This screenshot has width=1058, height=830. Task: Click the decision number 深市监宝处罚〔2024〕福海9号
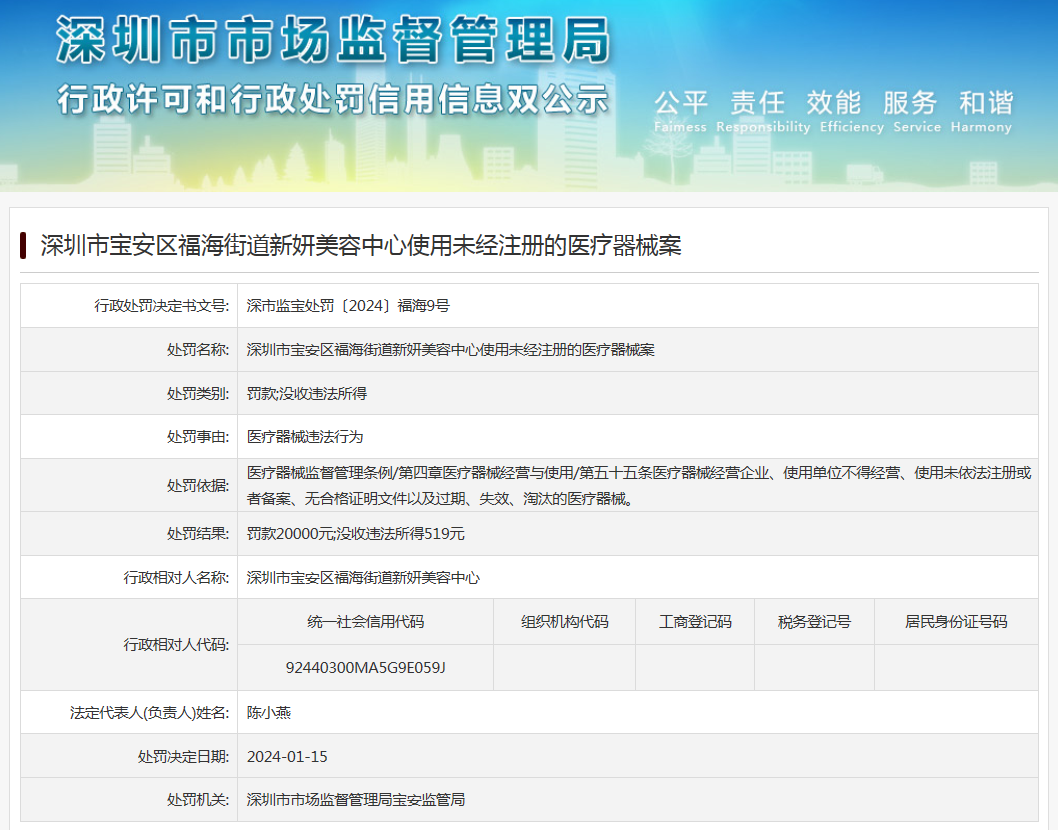348,306
